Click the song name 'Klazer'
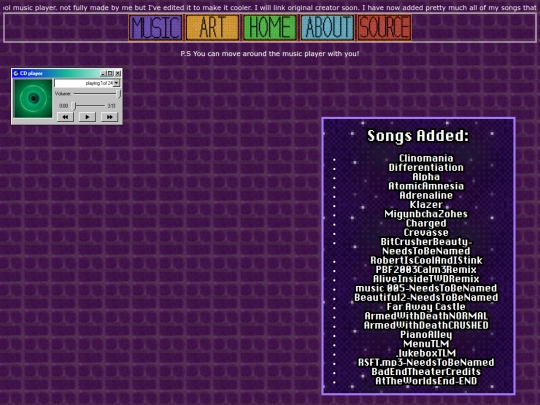The image size is (540, 405). (426, 205)
